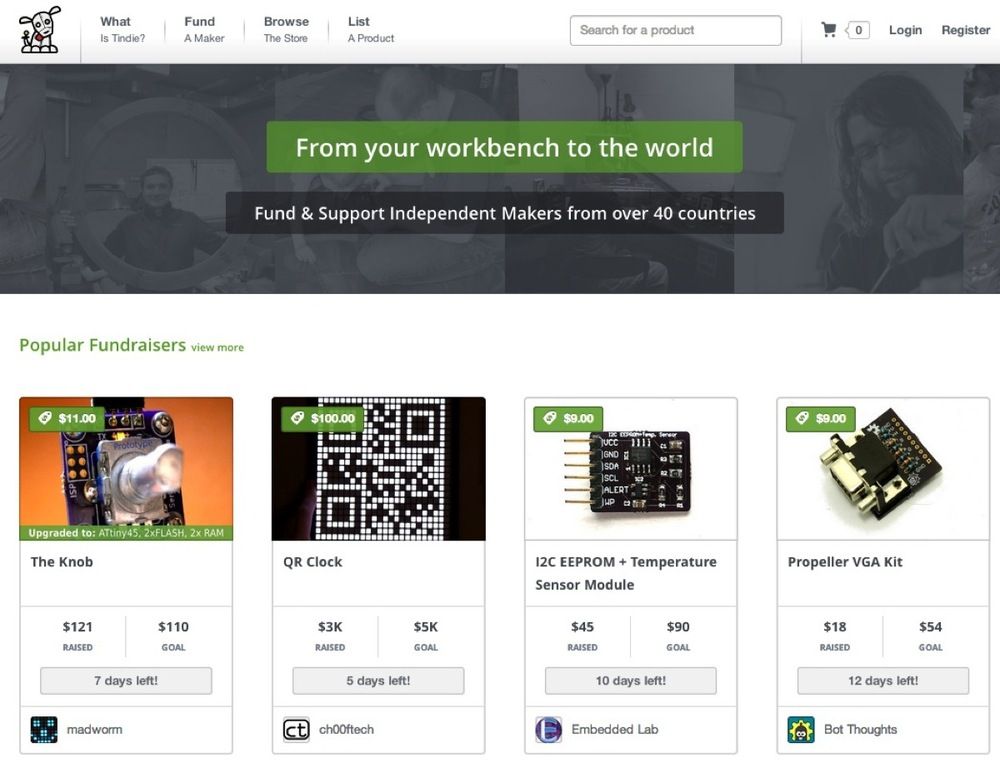
Task: Open the QR Clock product thumbnail
Action: click(379, 469)
